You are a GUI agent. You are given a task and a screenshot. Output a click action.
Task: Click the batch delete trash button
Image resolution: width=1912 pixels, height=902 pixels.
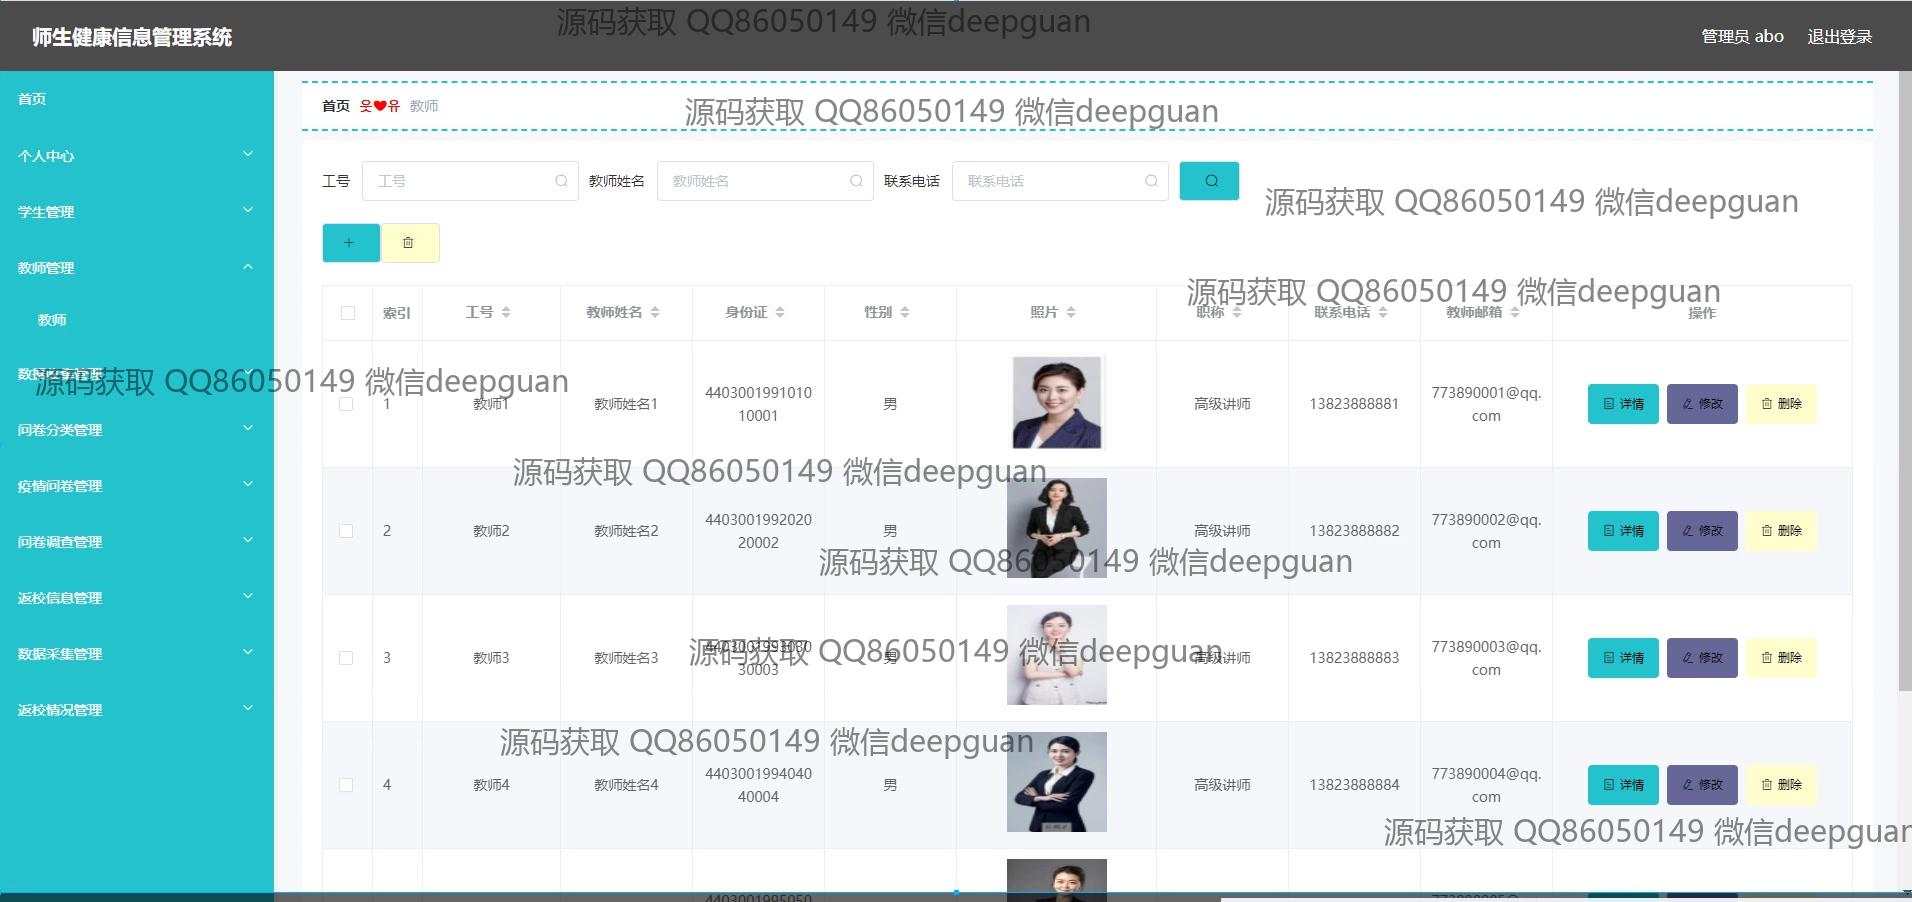coord(409,243)
